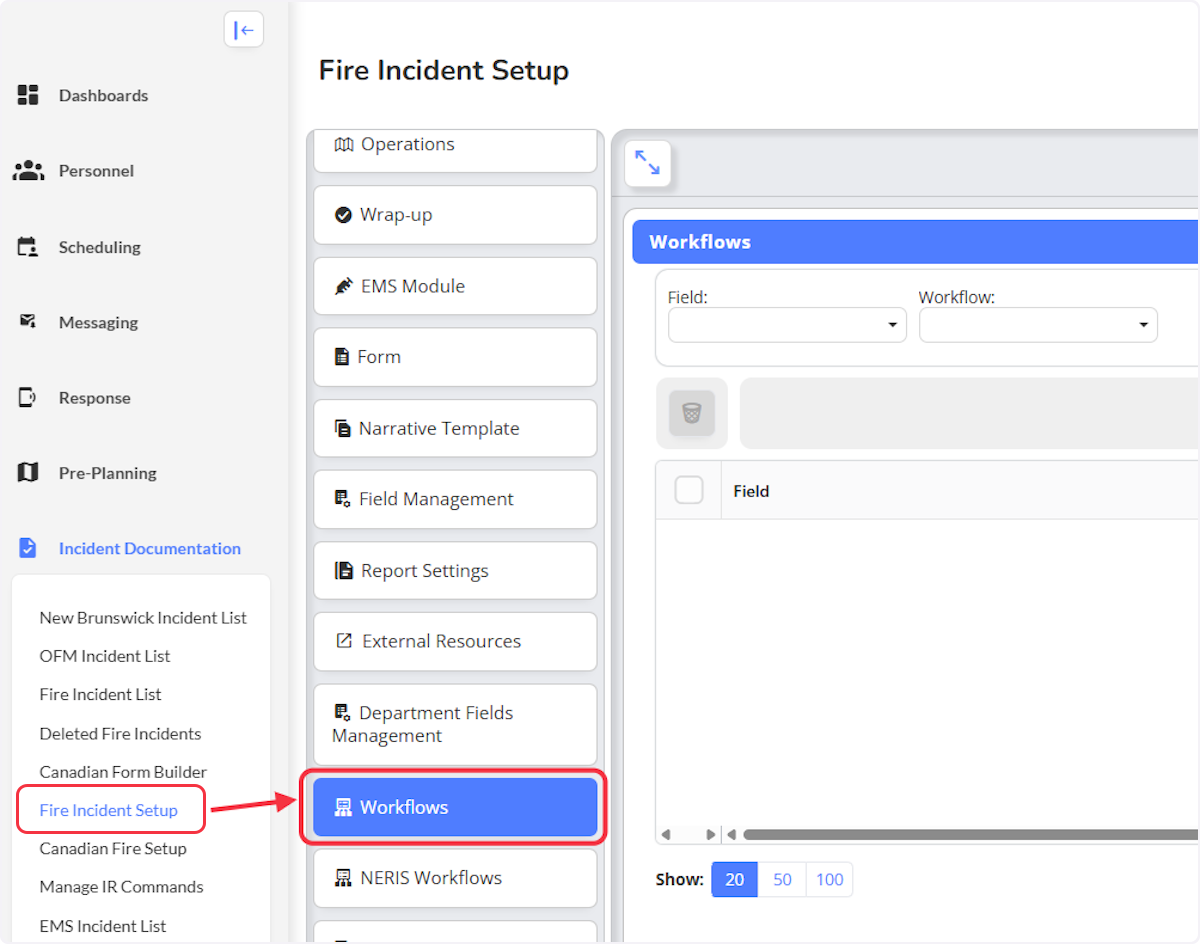
Task: Open the Scheduling menu
Action: point(99,247)
